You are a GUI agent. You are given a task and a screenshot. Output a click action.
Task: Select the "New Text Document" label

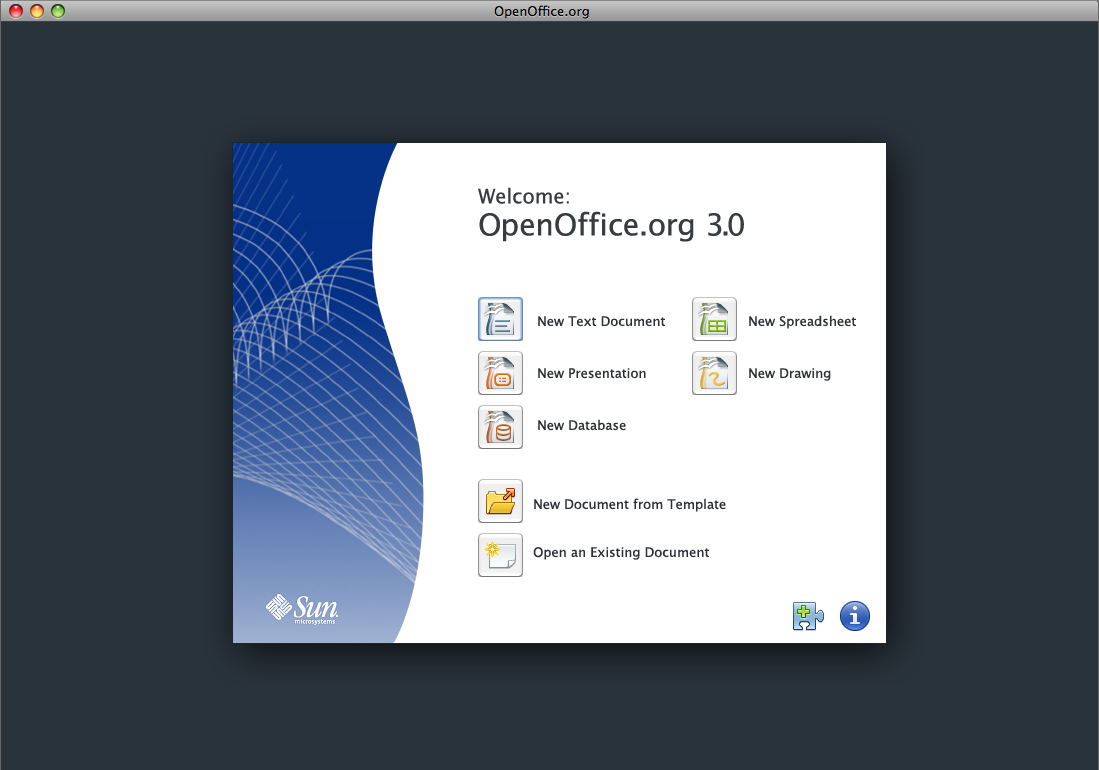coord(600,321)
